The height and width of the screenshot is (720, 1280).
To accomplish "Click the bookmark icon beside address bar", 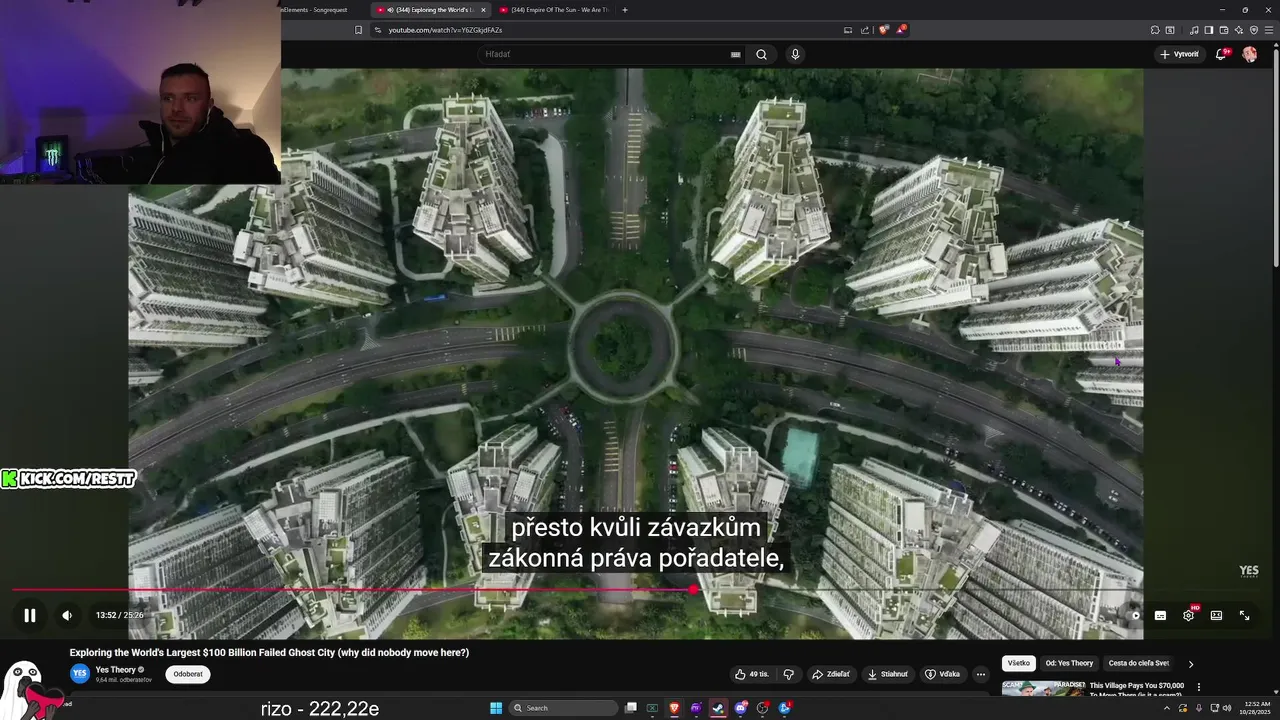I will tap(359, 30).
